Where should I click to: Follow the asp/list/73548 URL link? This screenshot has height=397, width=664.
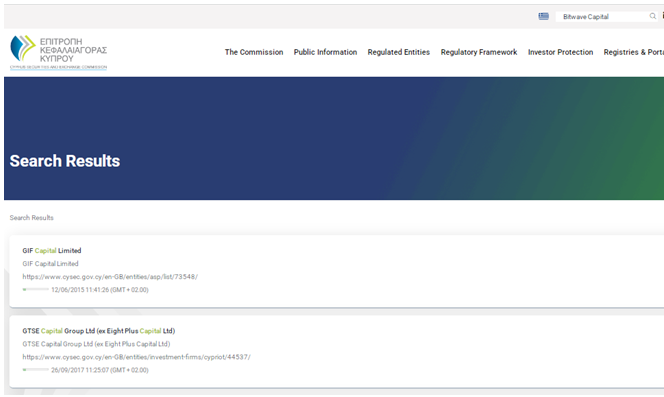110,277
